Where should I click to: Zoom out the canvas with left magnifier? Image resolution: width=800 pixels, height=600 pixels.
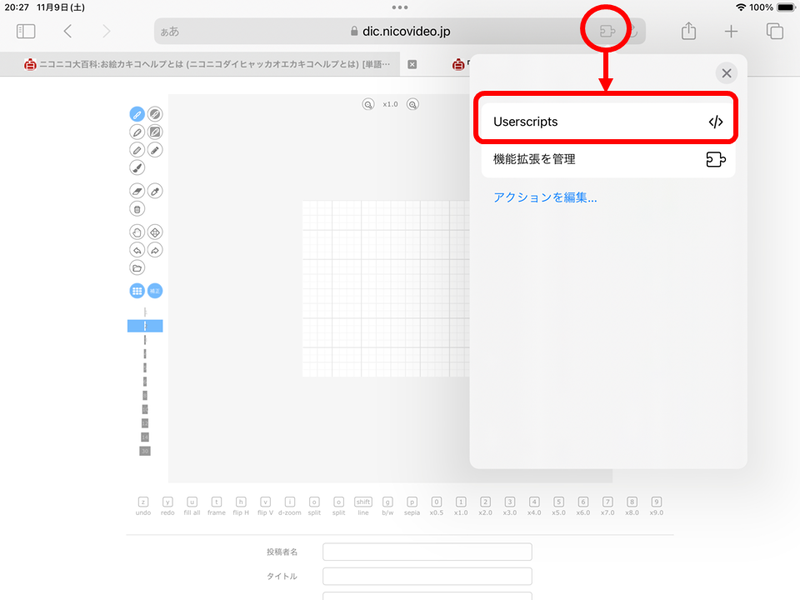click(368, 104)
